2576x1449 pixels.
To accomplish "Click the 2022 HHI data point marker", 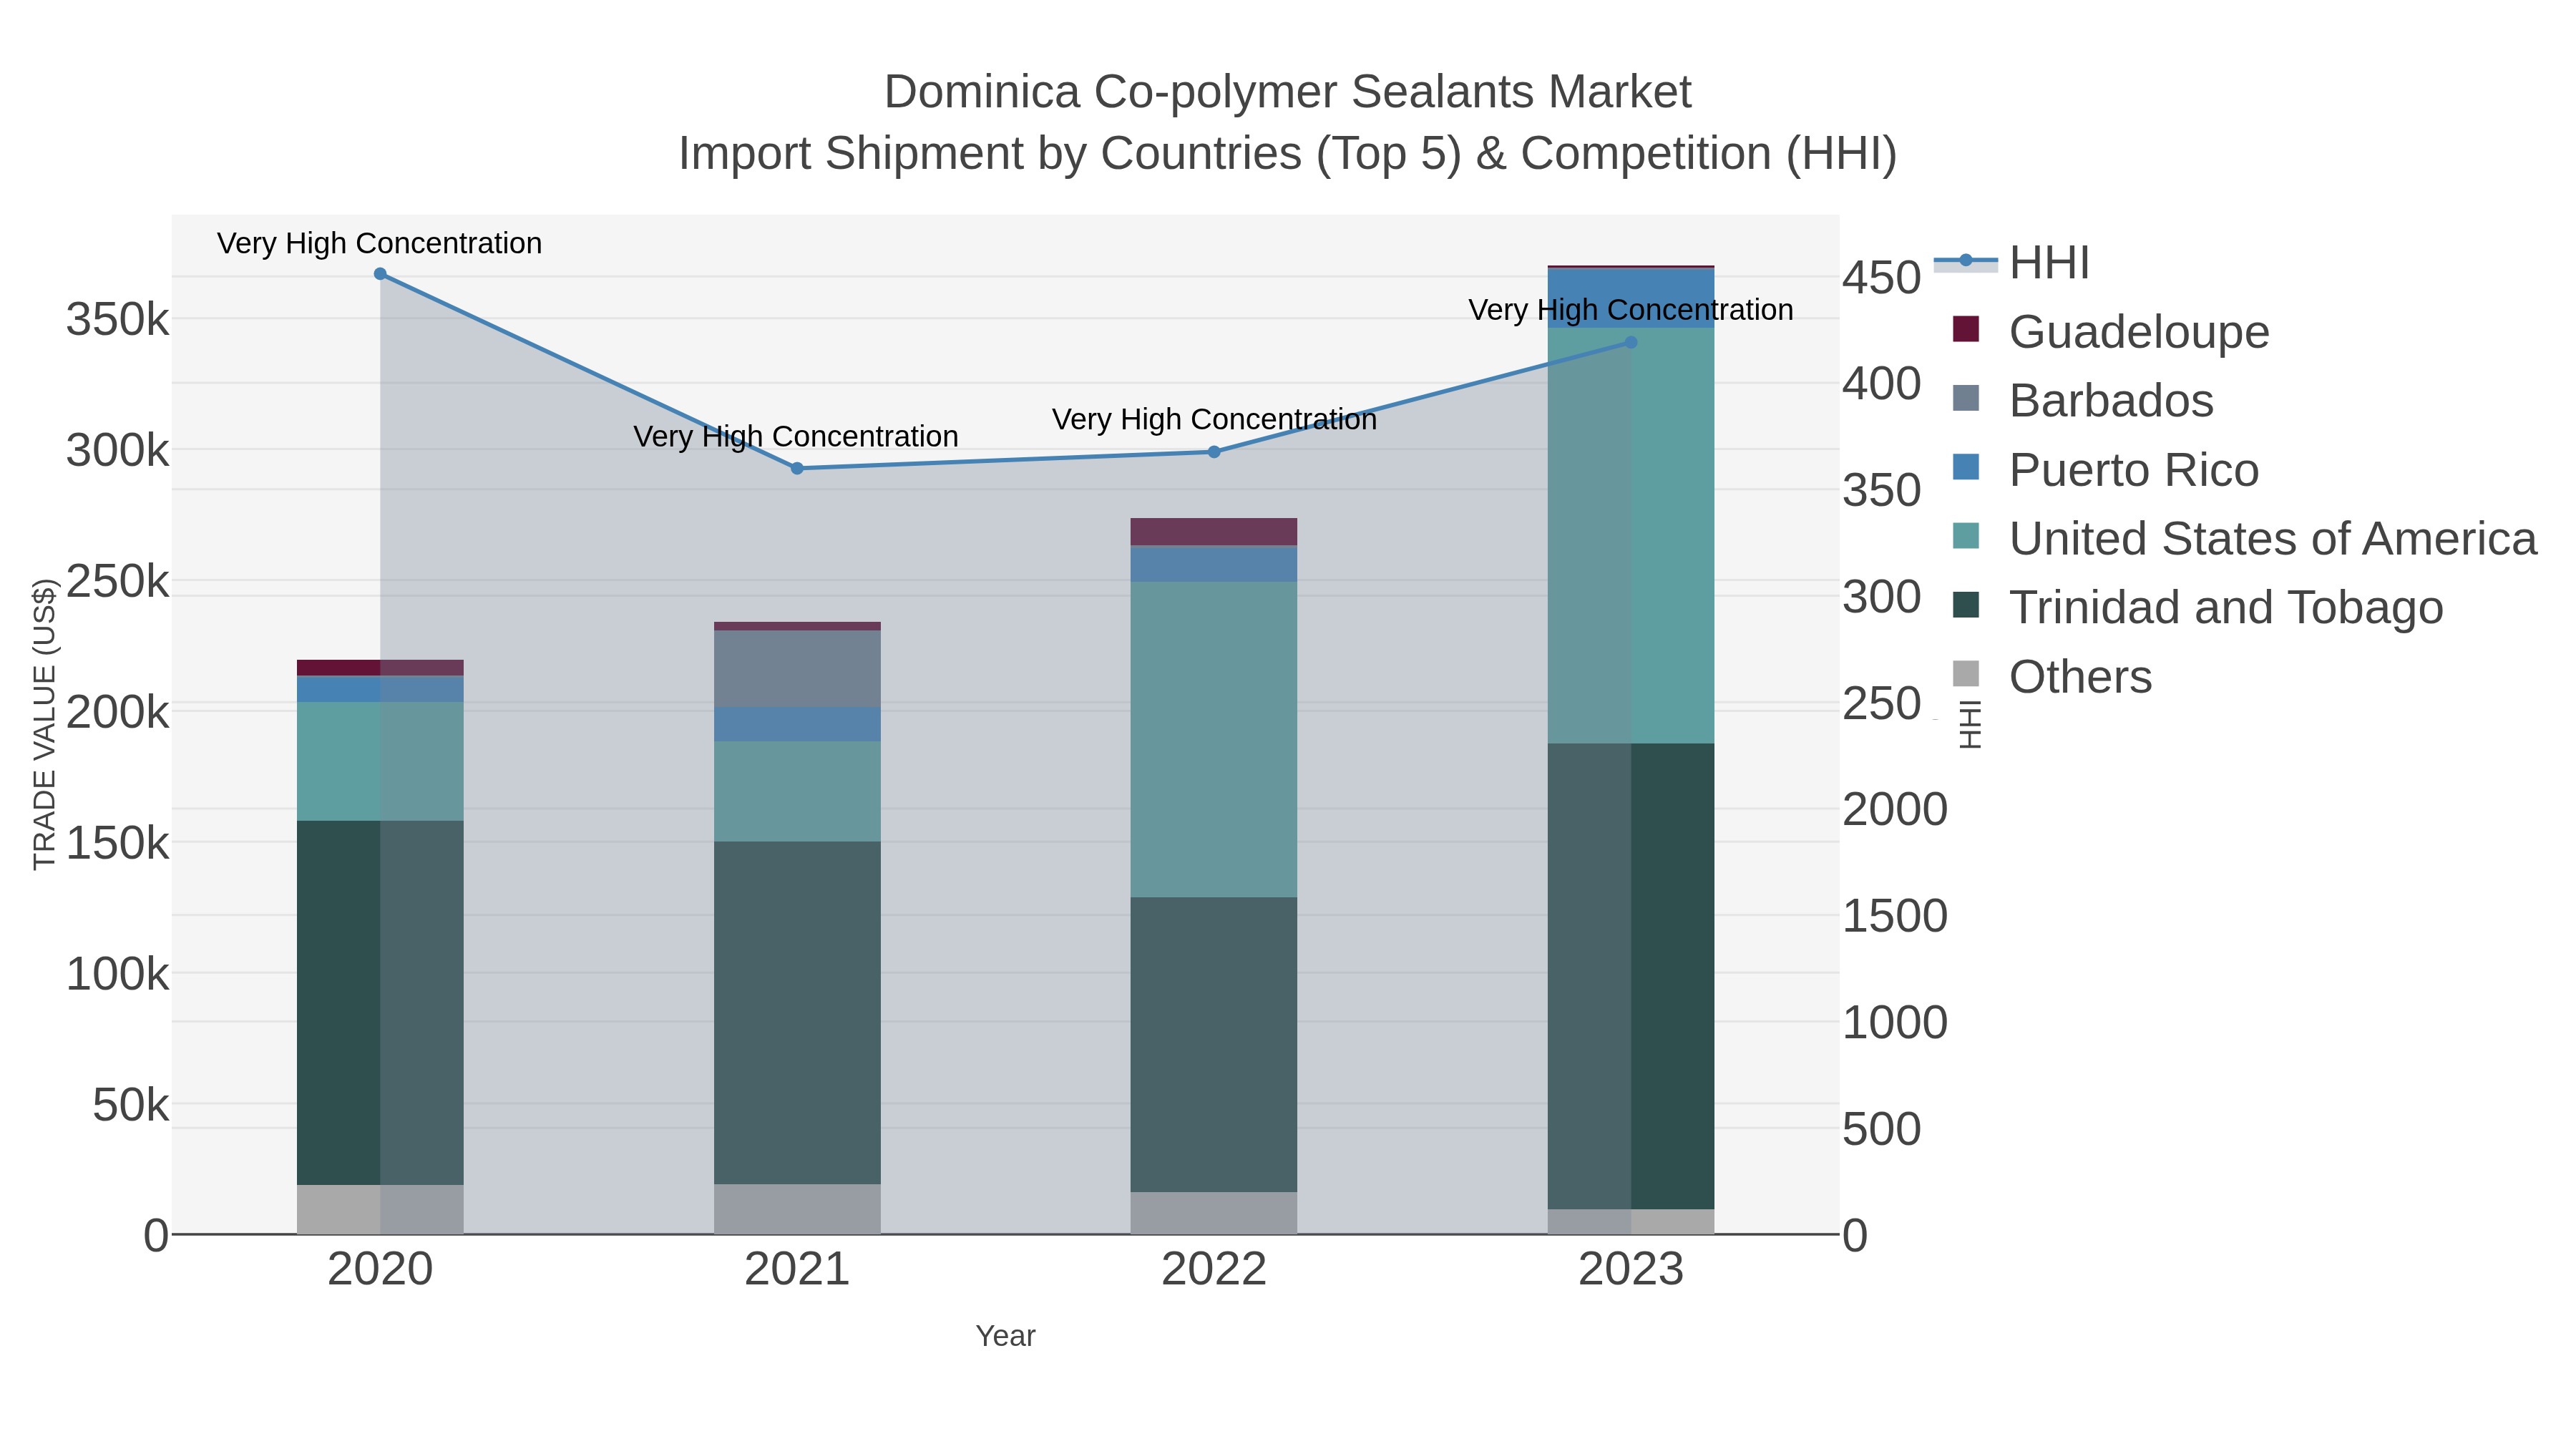I will (x=1214, y=452).
